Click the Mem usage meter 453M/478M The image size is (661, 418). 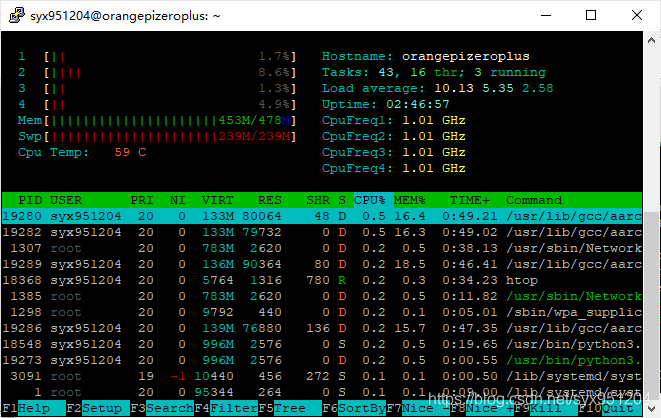pyautogui.click(x=170, y=120)
